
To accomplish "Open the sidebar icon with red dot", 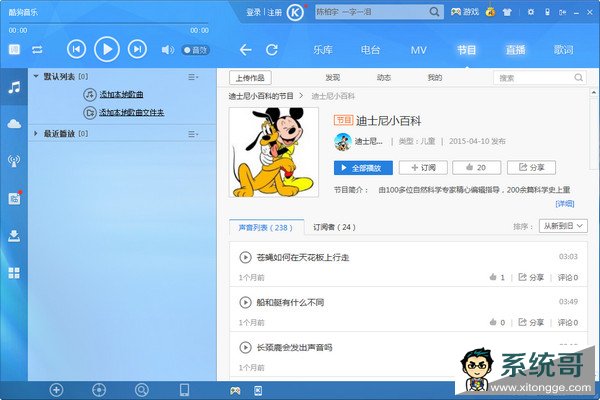I will click(x=15, y=198).
